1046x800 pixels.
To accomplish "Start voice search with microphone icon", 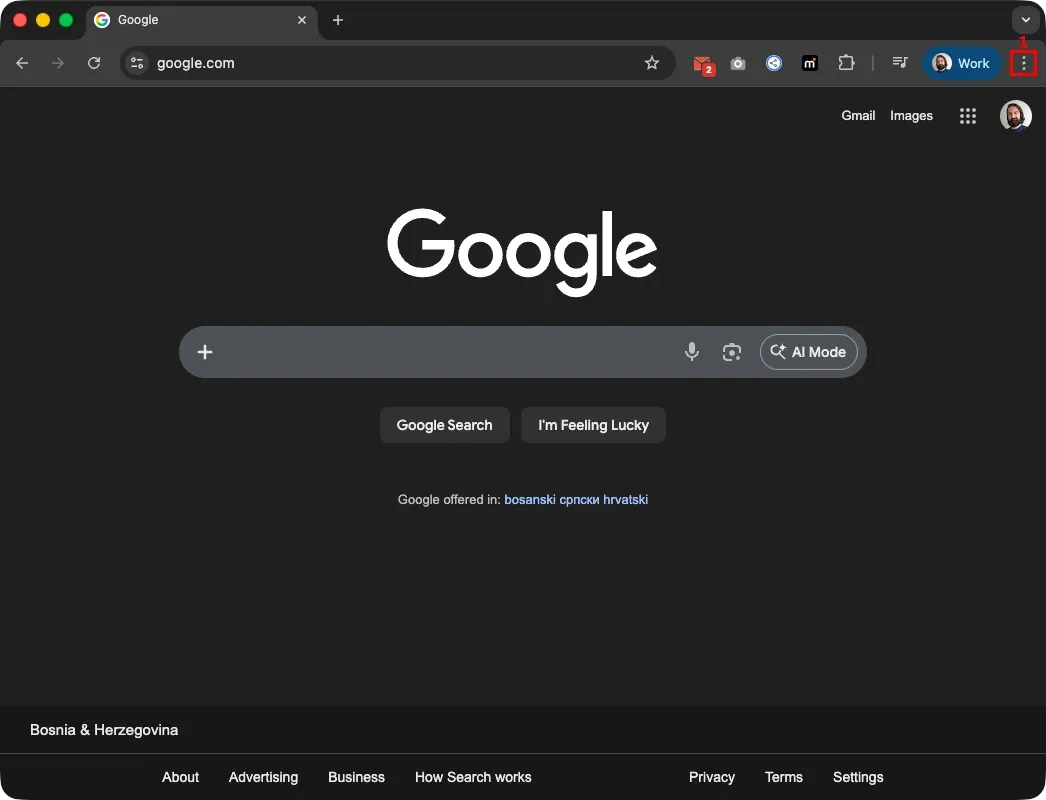I will (x=692, y=352).
